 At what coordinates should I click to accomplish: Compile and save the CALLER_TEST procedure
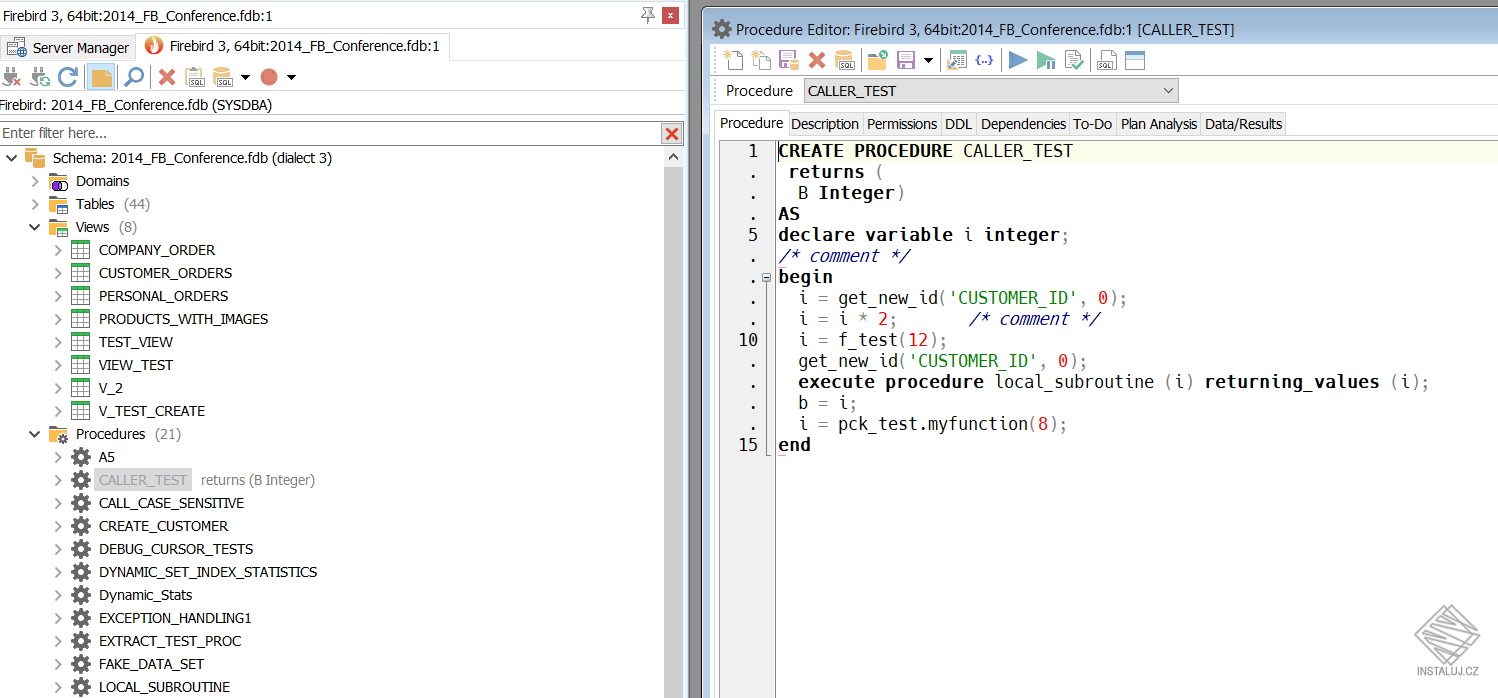788,60
